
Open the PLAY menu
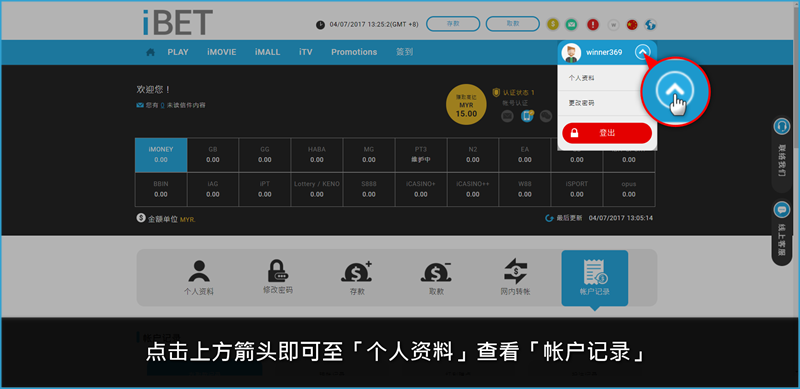[x=178, y=52]
